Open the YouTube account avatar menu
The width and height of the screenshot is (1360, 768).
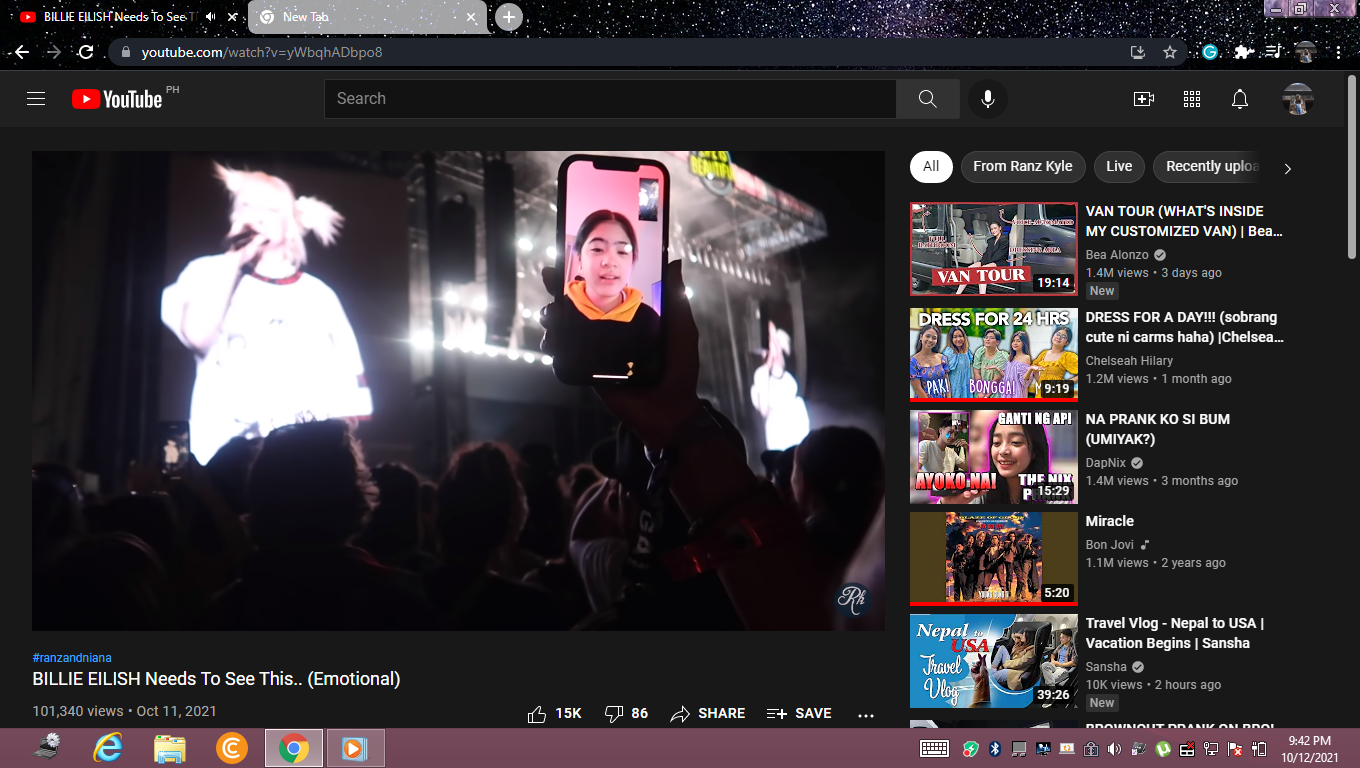[1298, 99]
